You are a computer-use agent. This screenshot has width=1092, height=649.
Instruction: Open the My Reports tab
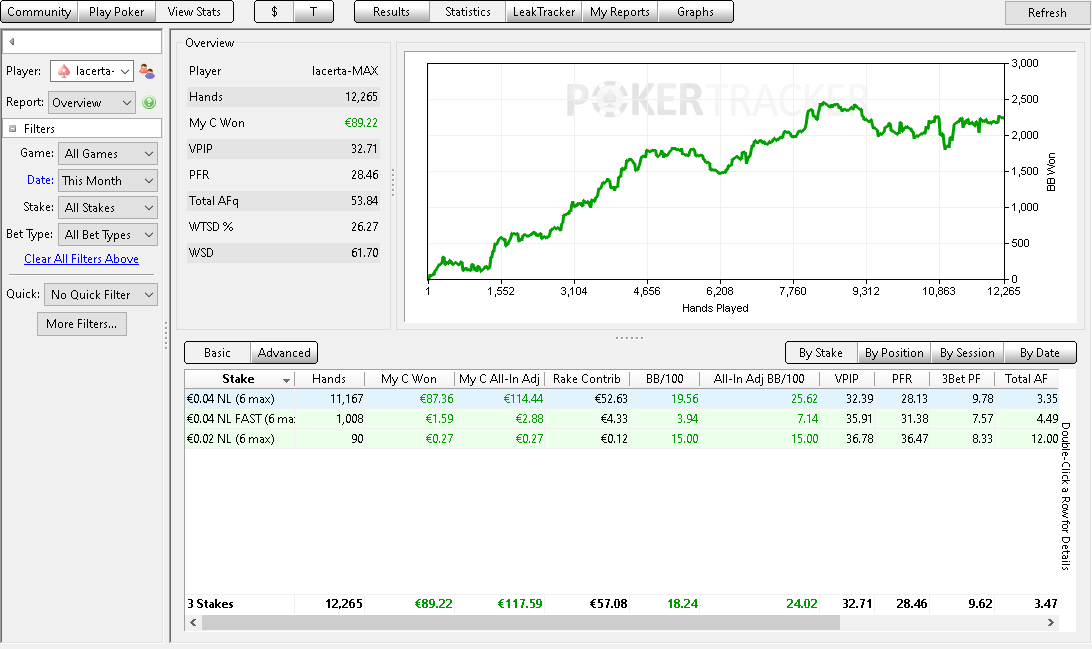click(x=620, y=12)
